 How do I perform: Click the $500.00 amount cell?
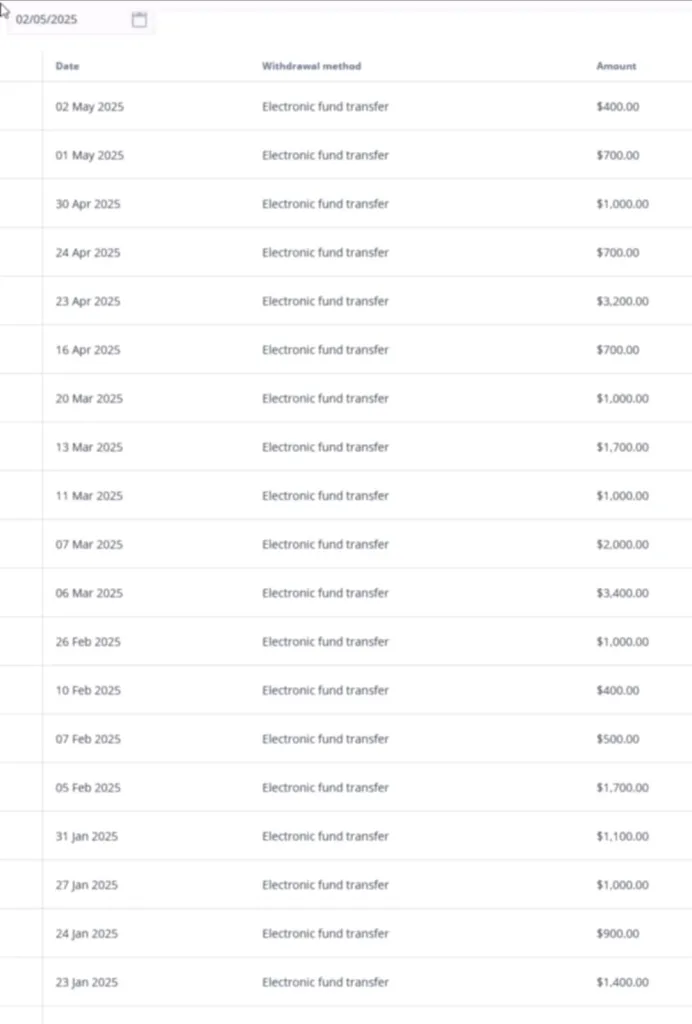617,739
